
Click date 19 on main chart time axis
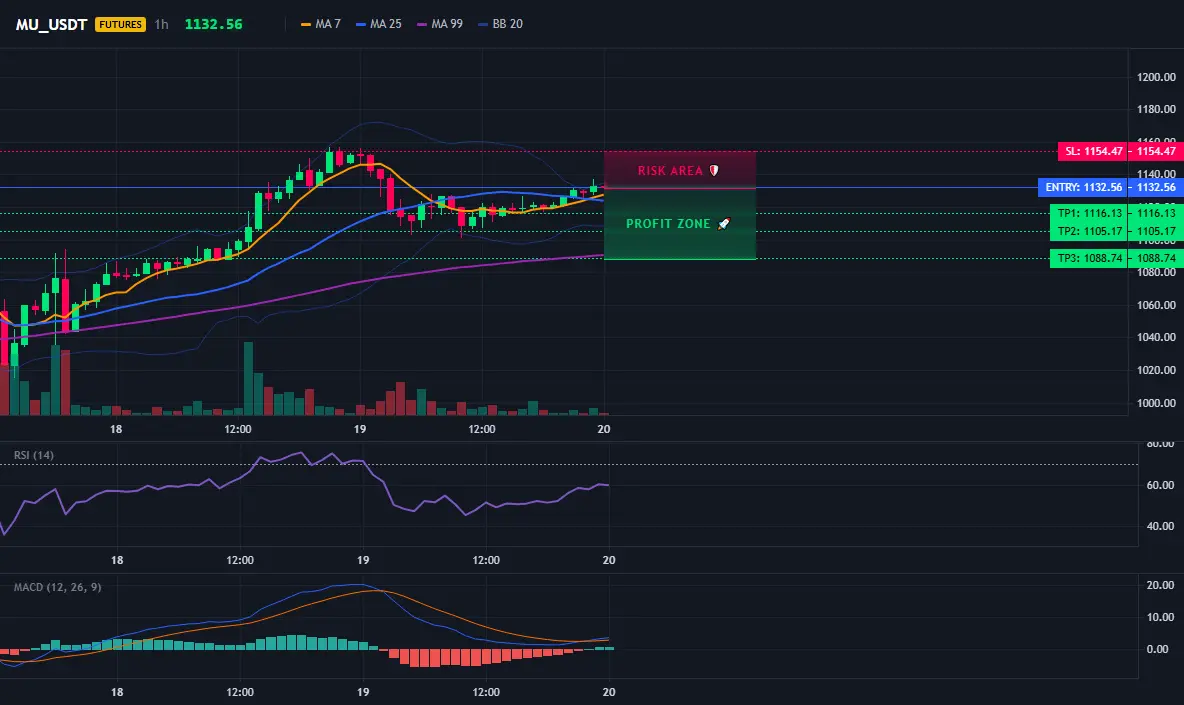(360, 429)
